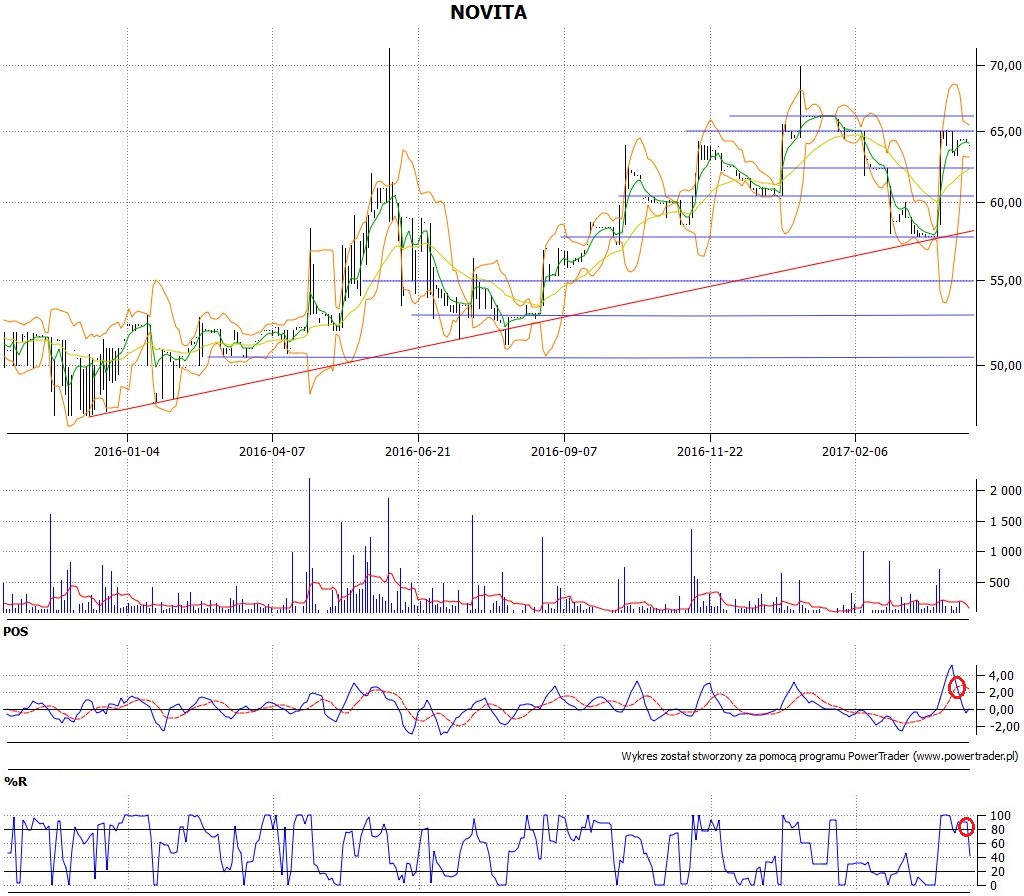Viewport: 1024px width, 896px height.
Task: Click the 4,00 POS axis value
Action: (x=1002, y=676)
